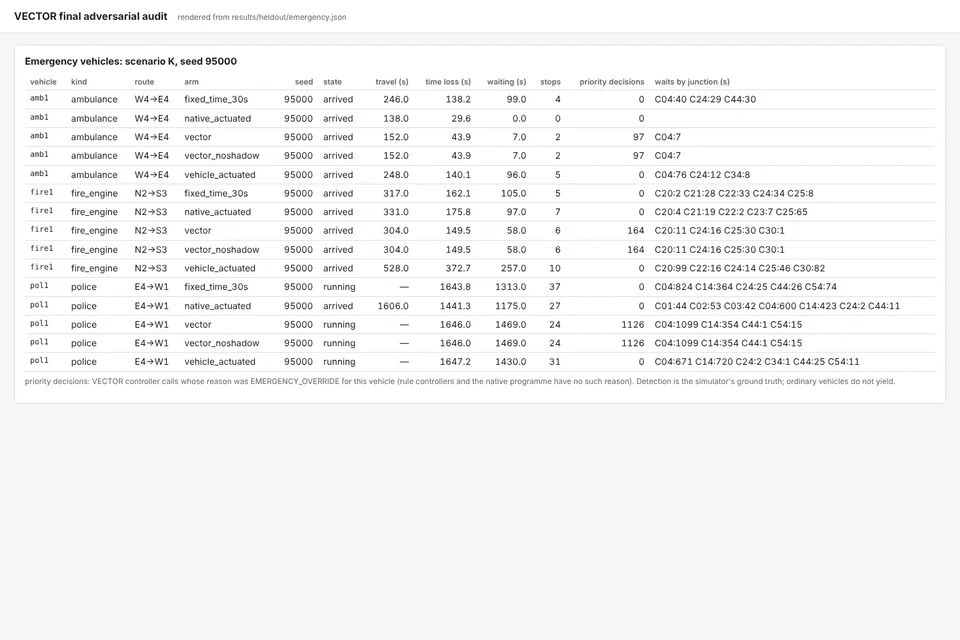Select the travel value 331.0
This screenshot has height=640, width=960.
click(x=396, y=212)
